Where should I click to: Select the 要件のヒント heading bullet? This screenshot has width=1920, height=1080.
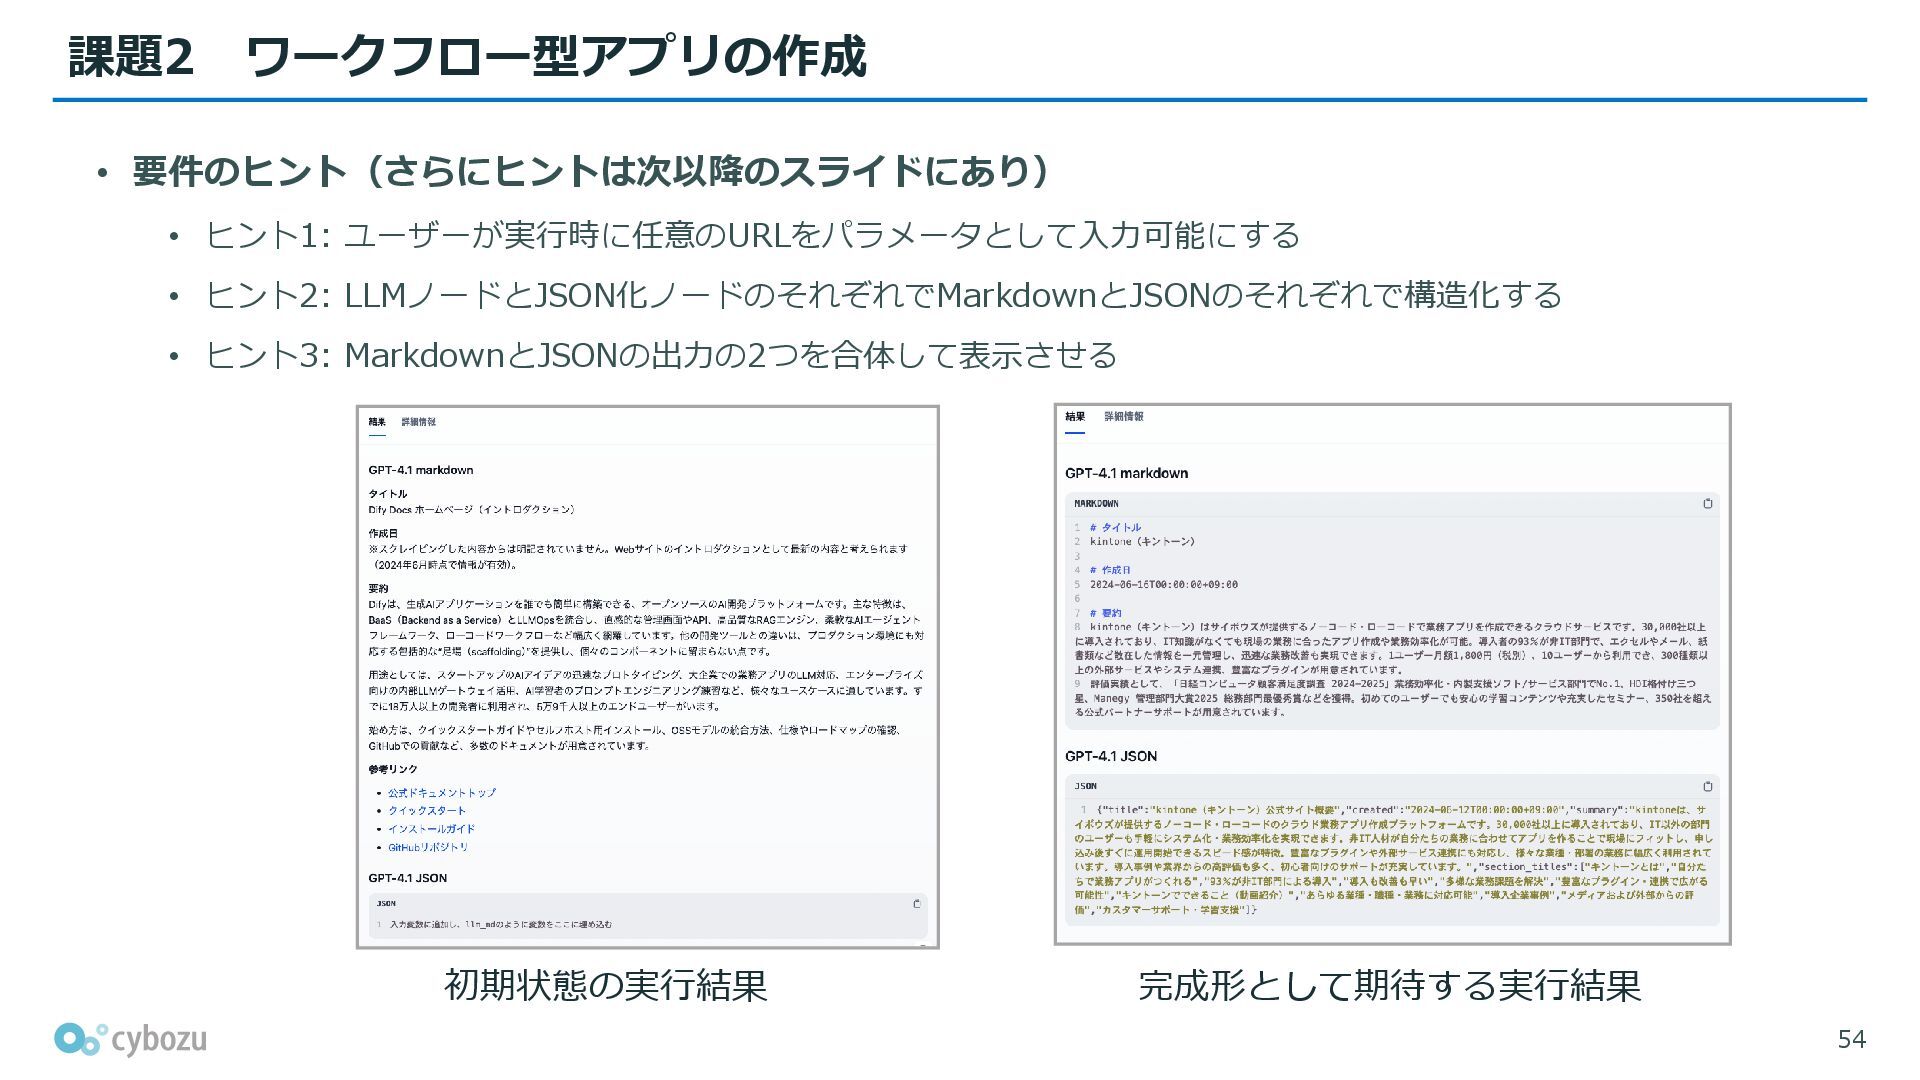(x=592, y=172)
